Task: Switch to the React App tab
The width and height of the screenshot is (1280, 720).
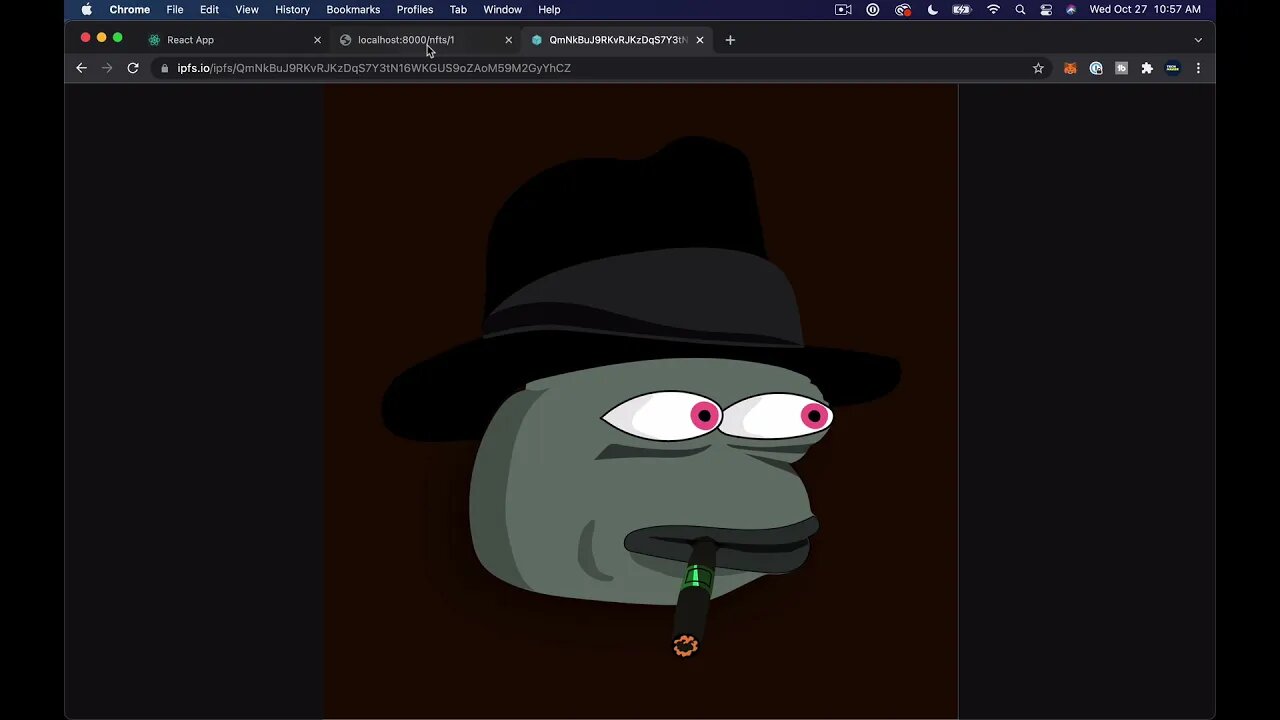Action: pos(235,40)
